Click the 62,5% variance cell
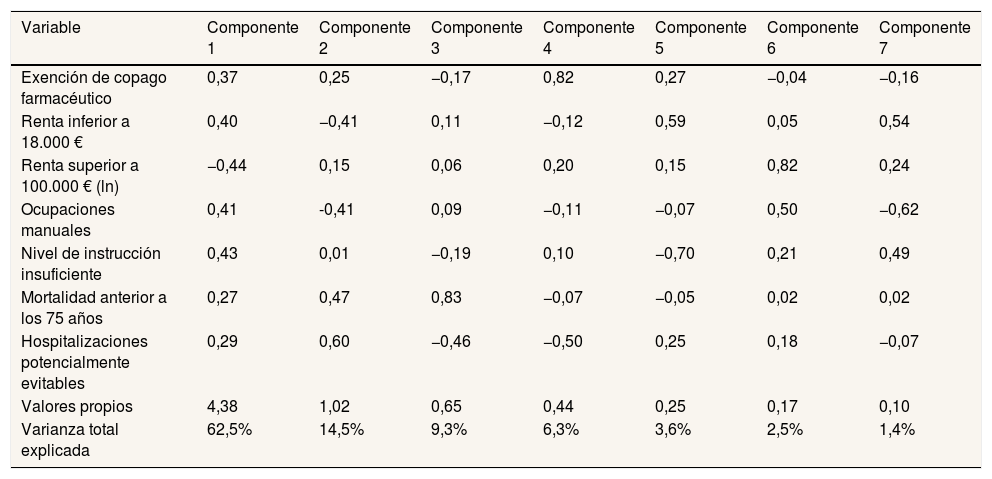The height and width of the screenshot is (479, 992). (226, 429)
